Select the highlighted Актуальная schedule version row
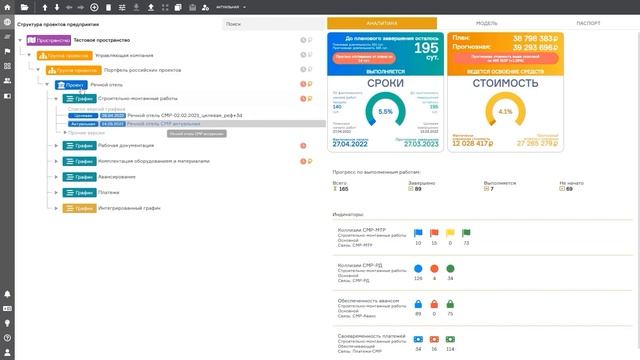 point(196,124)
